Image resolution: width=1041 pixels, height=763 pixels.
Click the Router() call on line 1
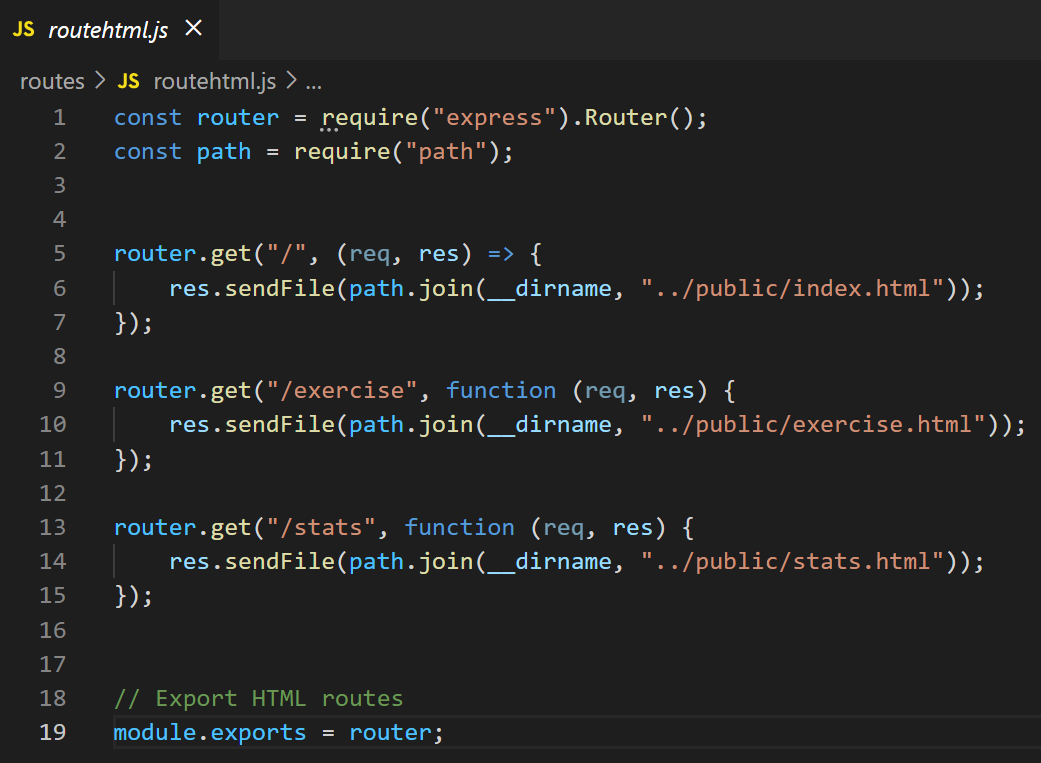[x=639, y=118]
